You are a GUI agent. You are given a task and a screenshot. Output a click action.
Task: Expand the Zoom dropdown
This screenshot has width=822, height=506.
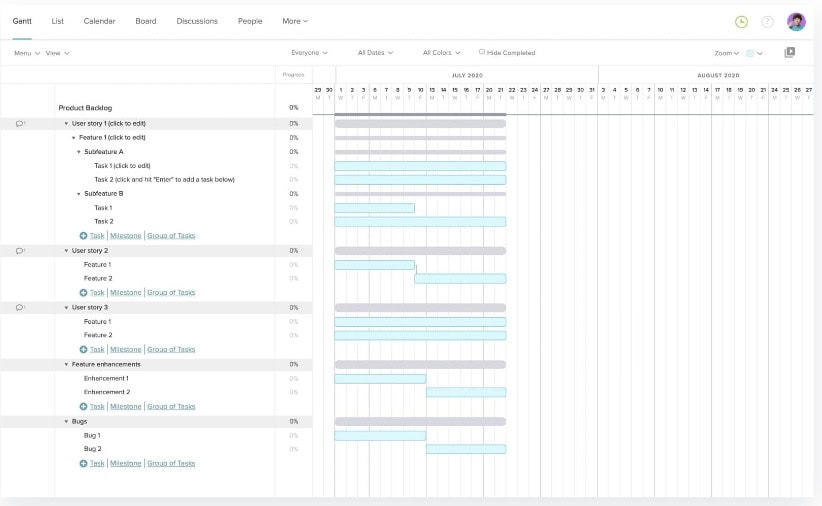point(727,53)
